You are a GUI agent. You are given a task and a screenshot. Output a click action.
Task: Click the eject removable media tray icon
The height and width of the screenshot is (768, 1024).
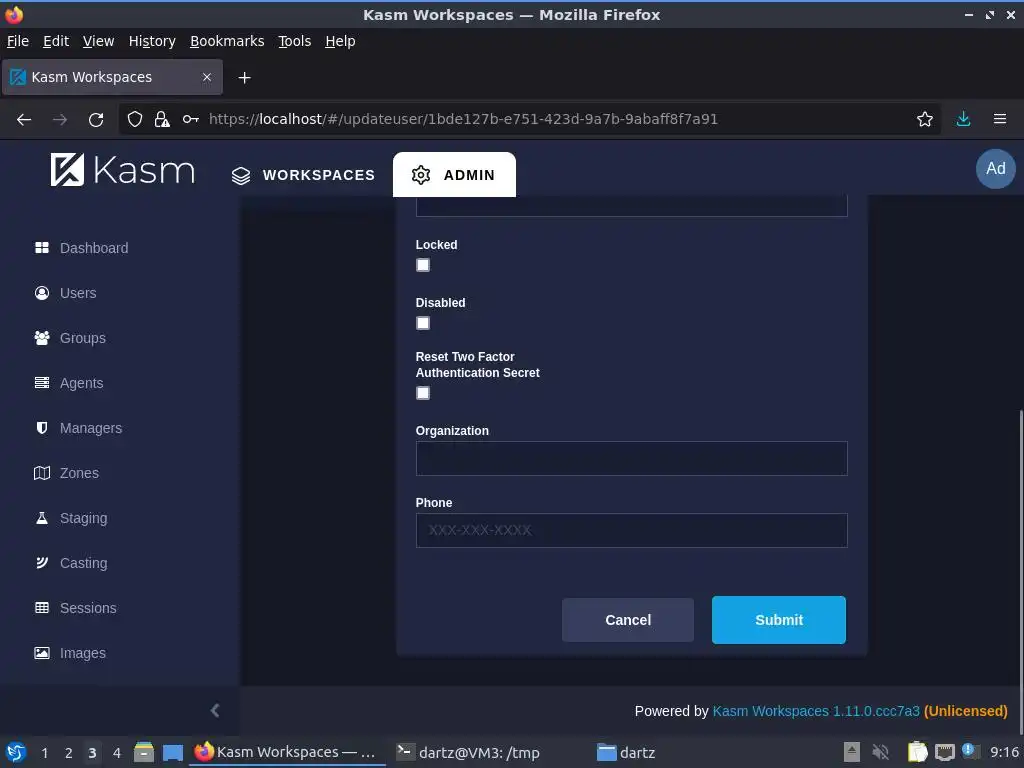(x=852, y=752)
